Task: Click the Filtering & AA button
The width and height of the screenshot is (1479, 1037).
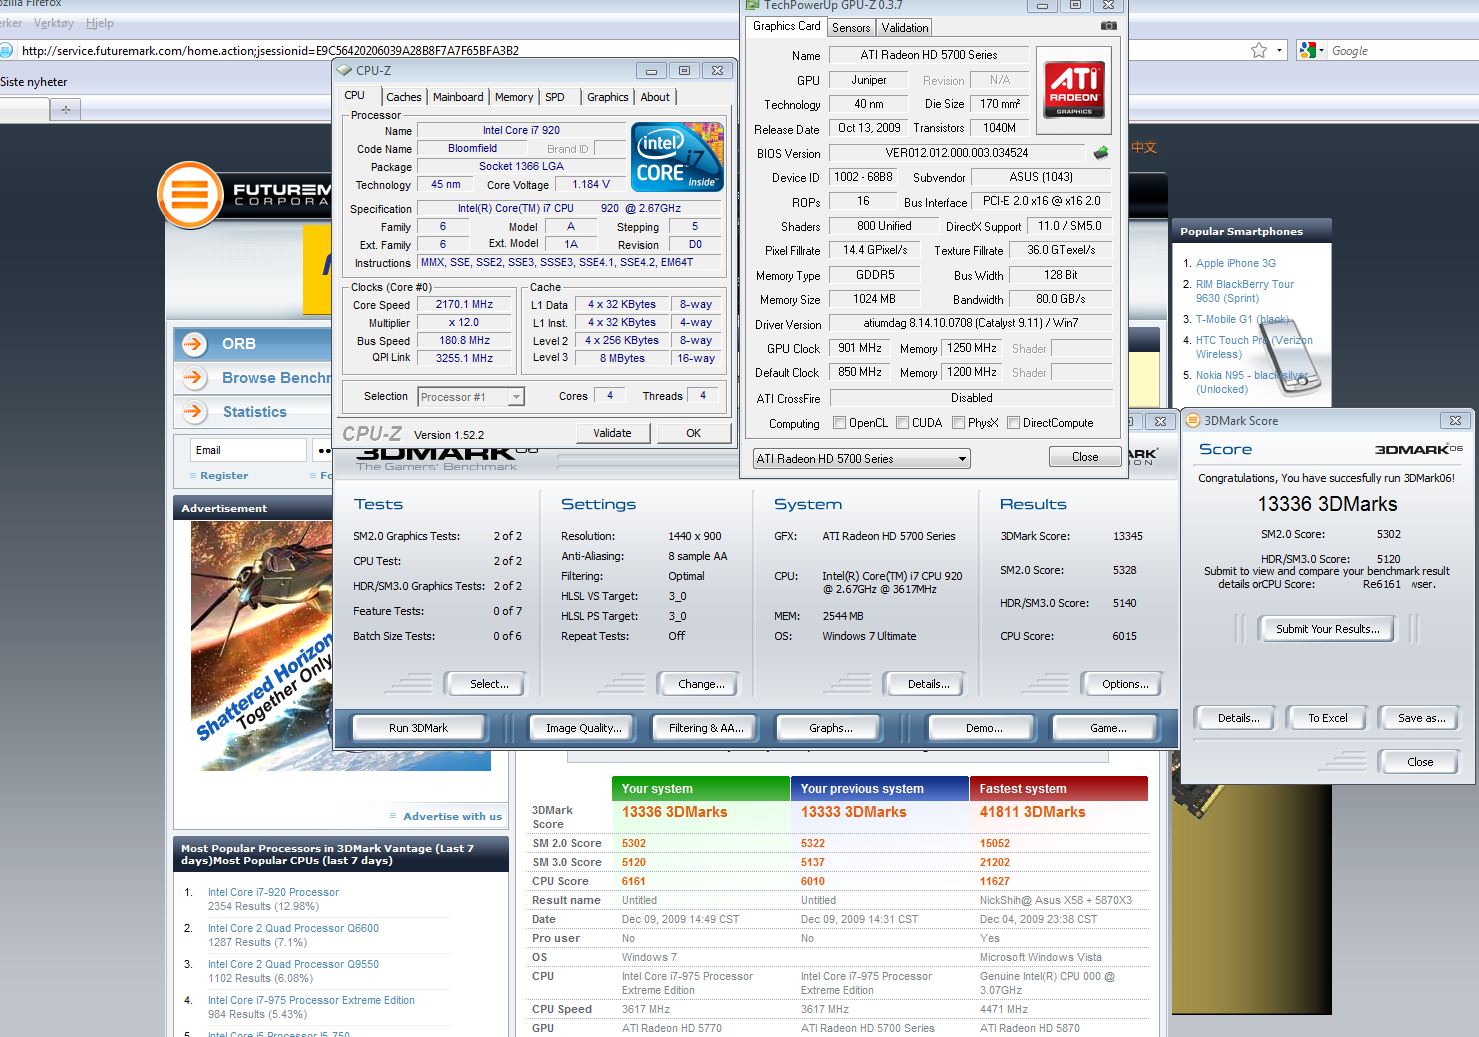Action: click(x=706, y=728)
